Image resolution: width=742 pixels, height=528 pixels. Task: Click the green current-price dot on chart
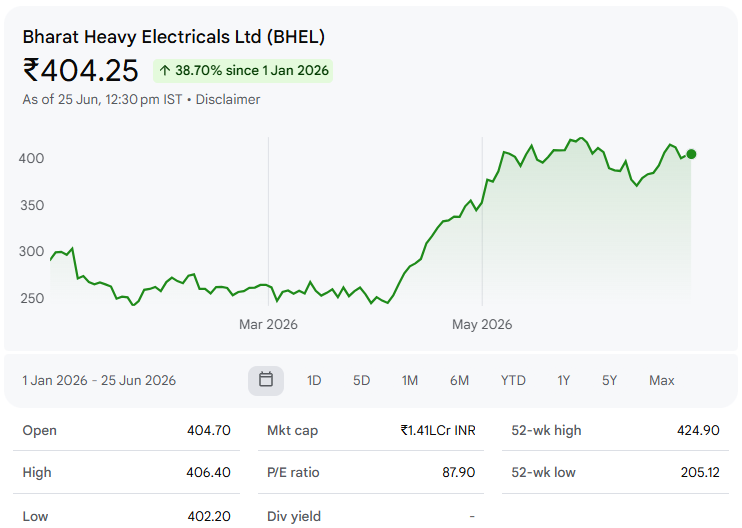(691, 154)
